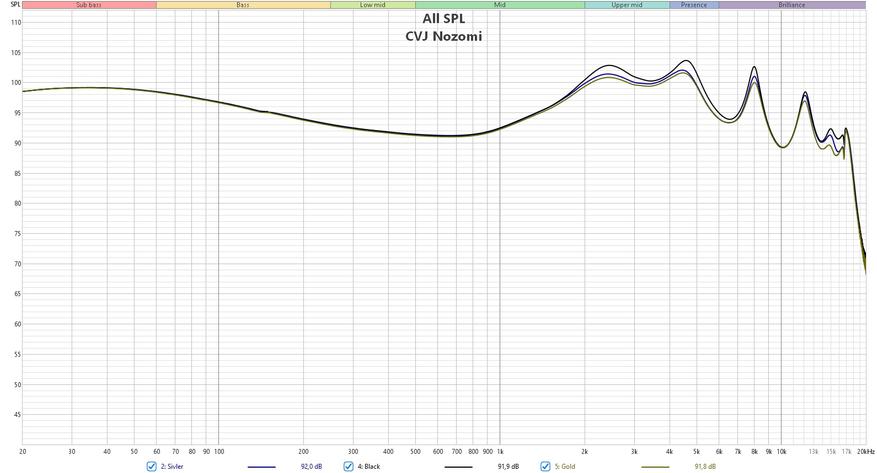Uncheck the 2: Sivler trace checkbox
The image size is (877, 473).
pos(151,466)
